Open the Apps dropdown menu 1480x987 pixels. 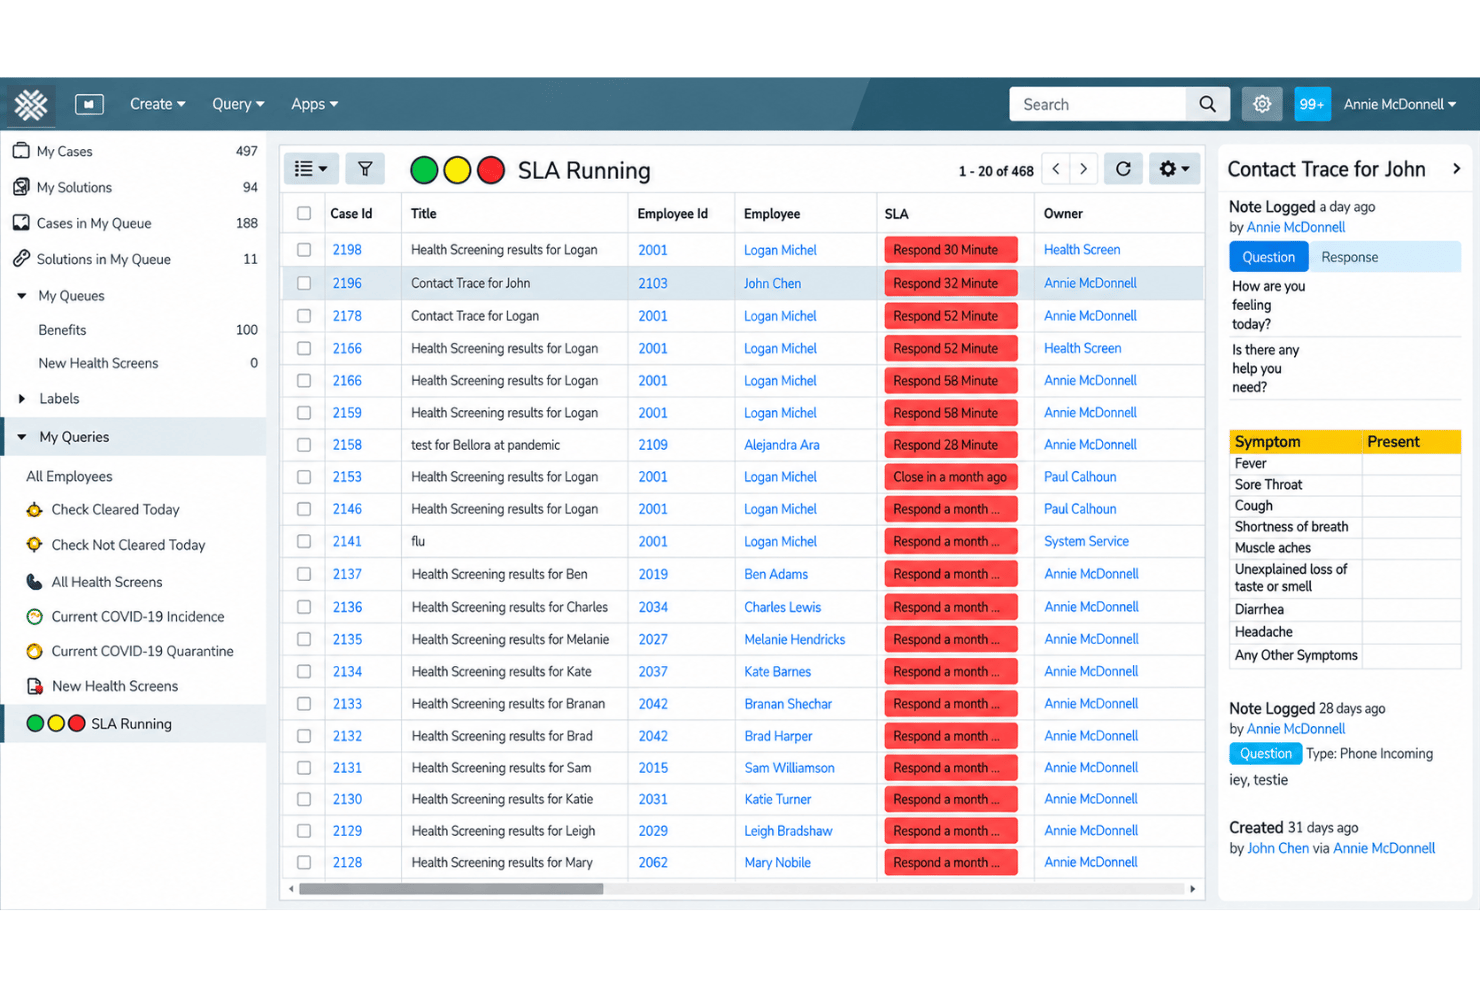point(314,104)
